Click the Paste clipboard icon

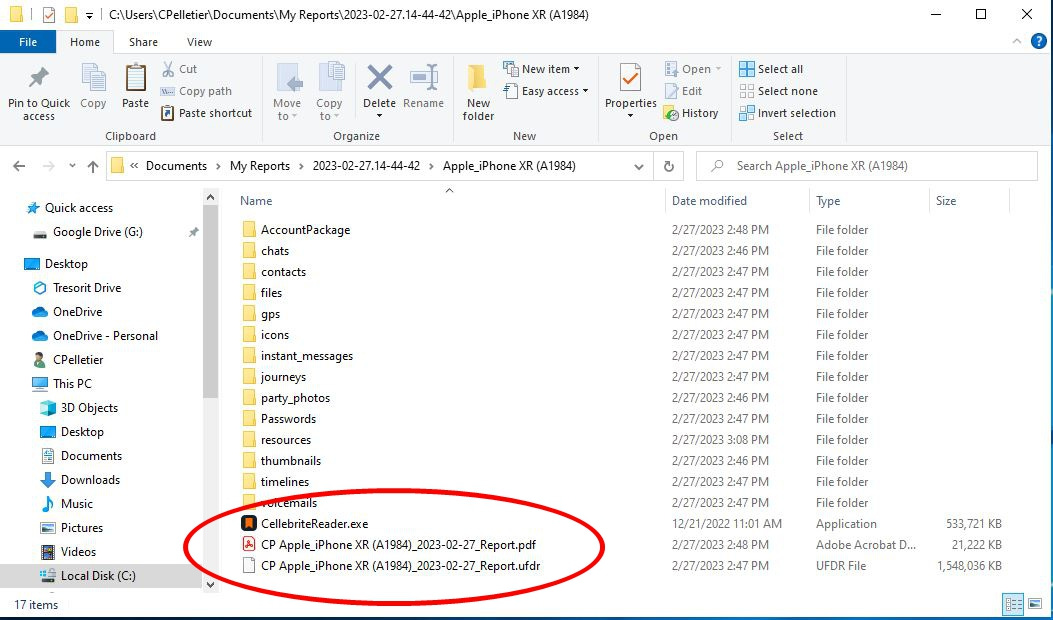136,79
